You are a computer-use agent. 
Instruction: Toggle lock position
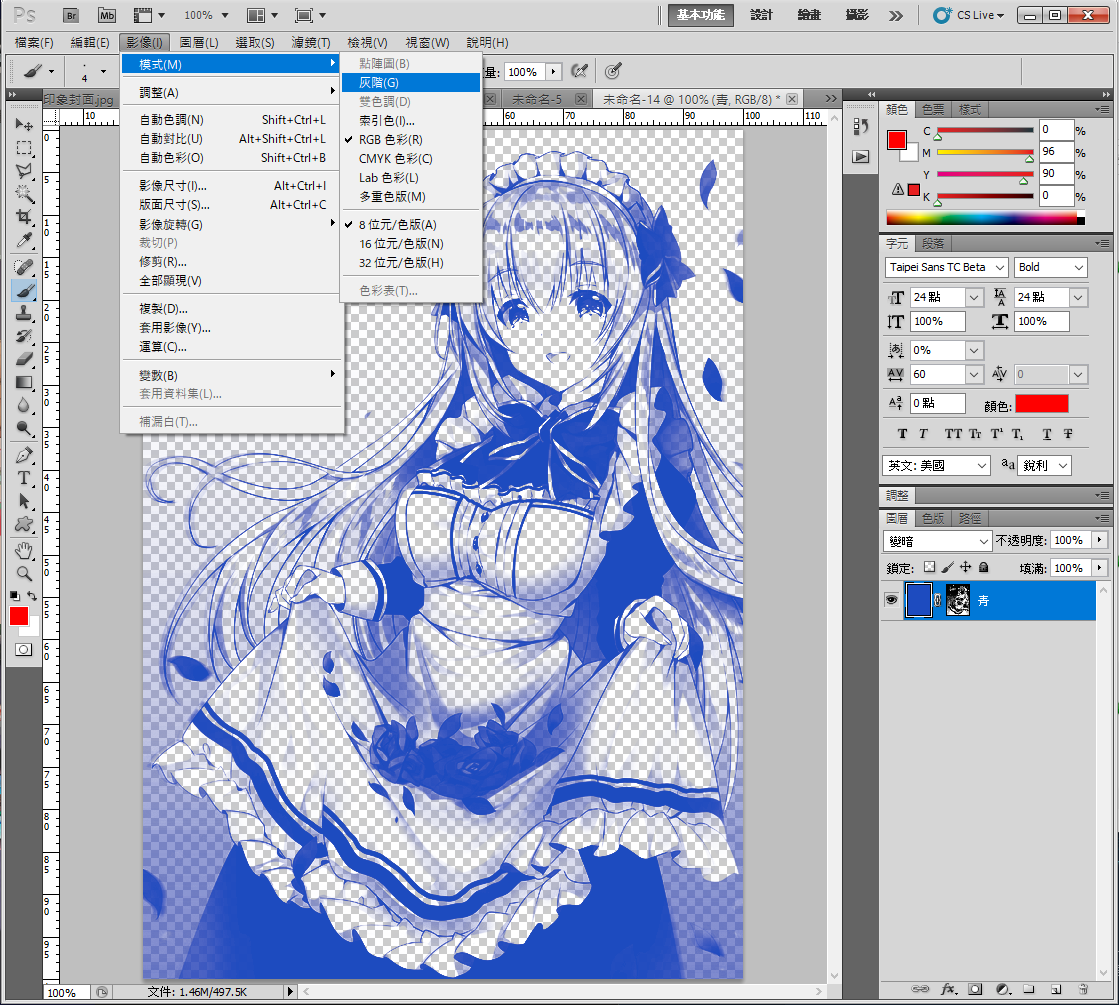[966, 567]
